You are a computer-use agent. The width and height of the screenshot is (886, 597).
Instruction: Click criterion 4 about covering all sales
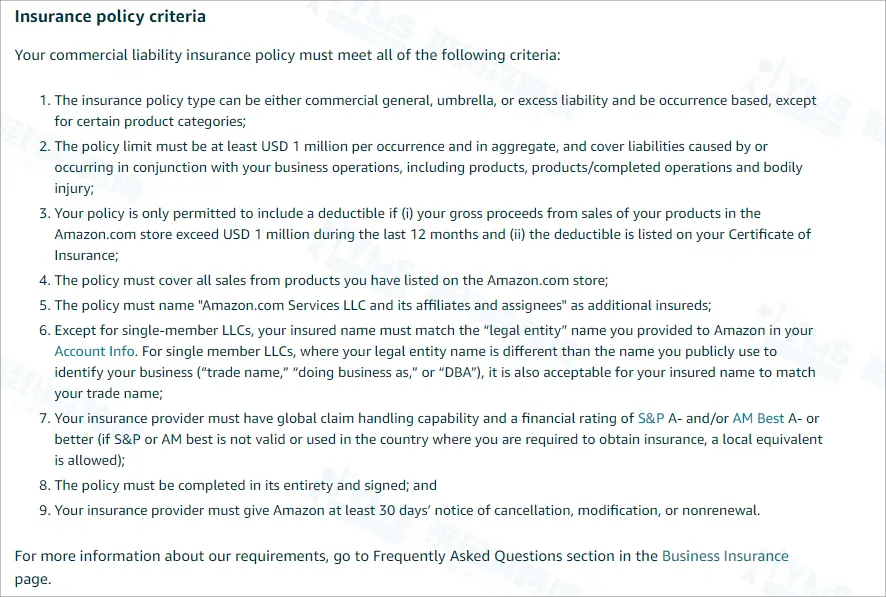(330, 281)
